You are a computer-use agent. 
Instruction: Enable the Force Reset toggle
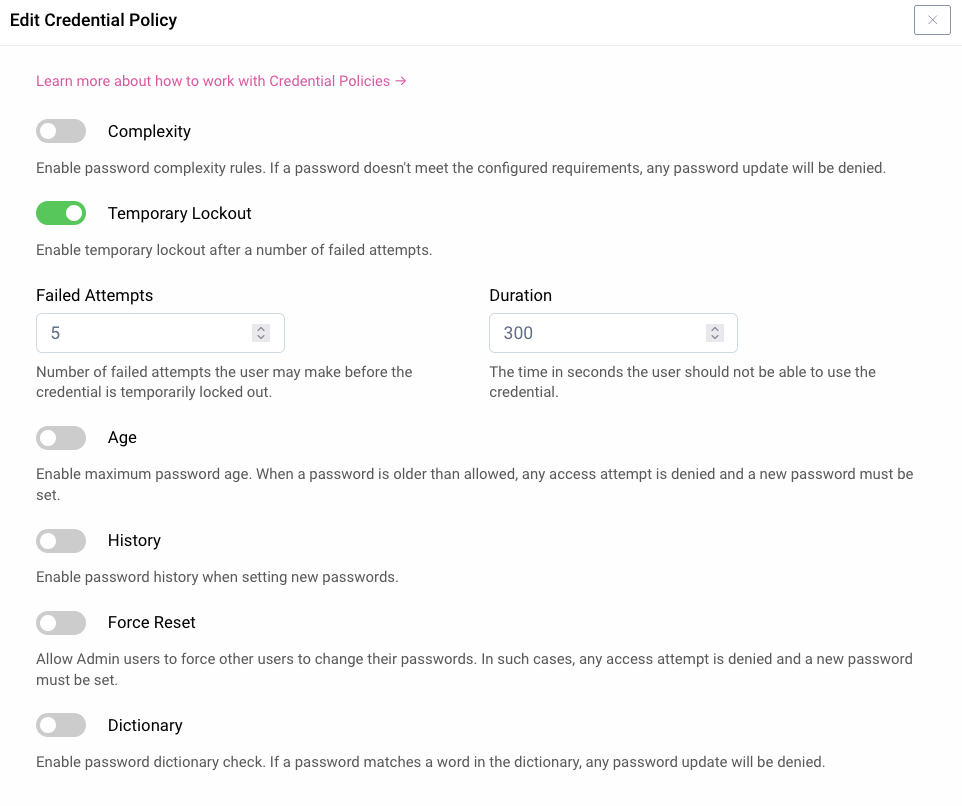tap(61, 623)
